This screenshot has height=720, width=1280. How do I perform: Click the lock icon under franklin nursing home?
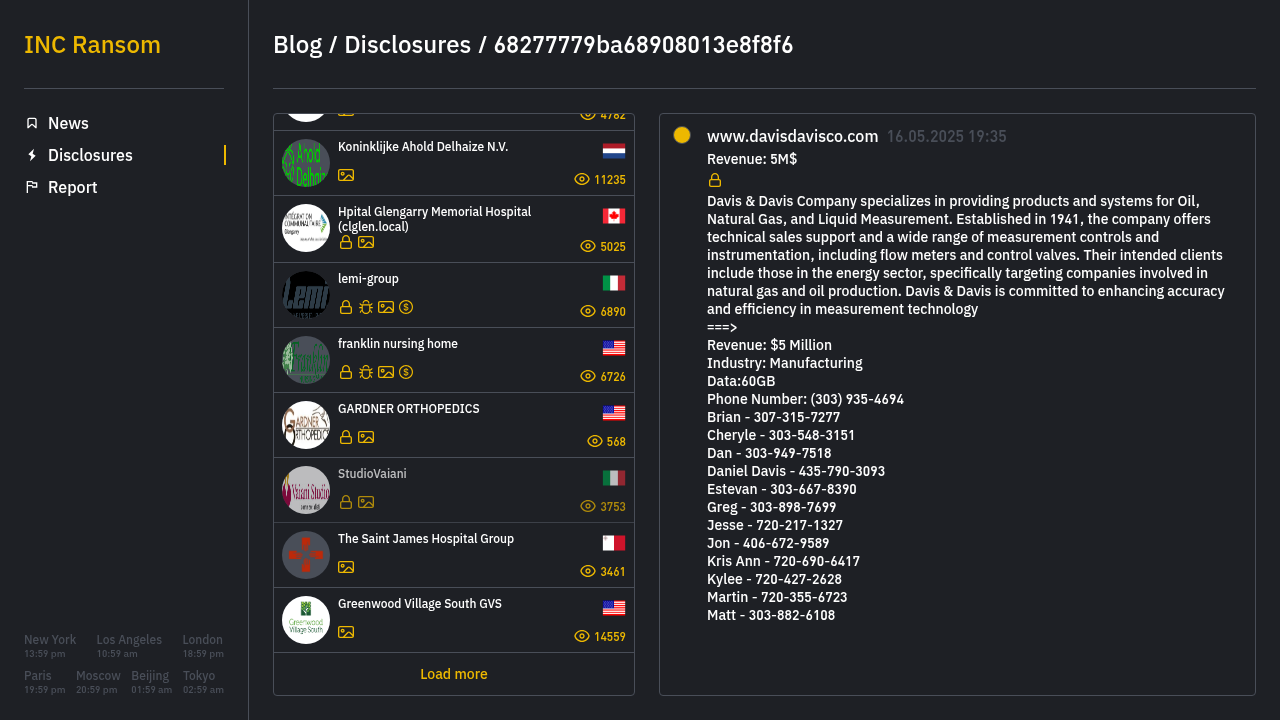coord(346,372)
